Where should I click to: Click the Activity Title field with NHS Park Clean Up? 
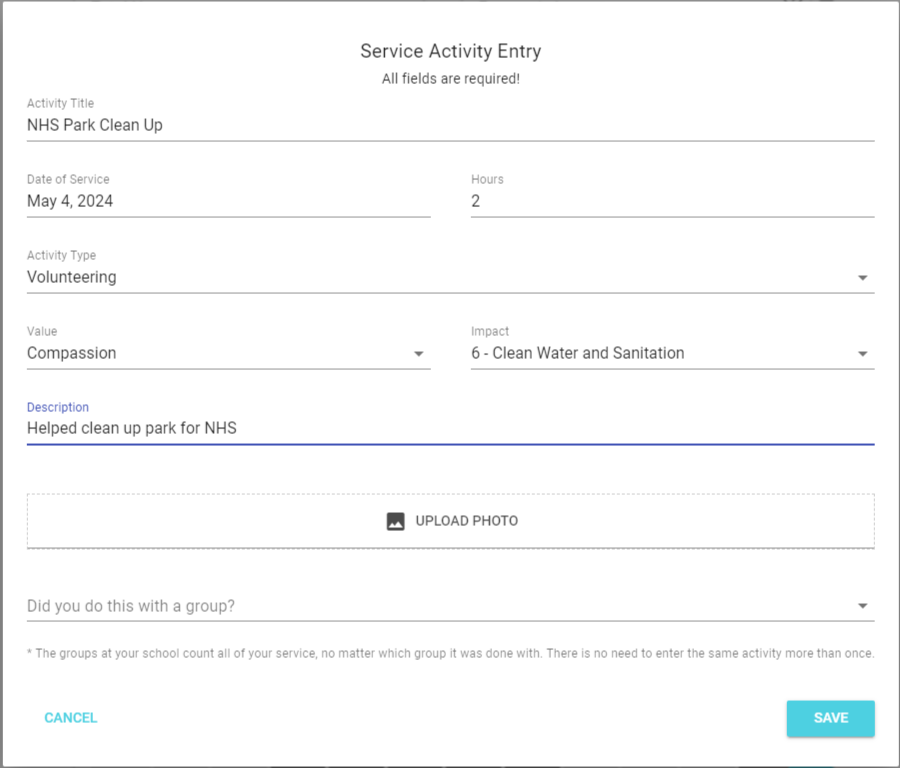click(x=450, y=126)
